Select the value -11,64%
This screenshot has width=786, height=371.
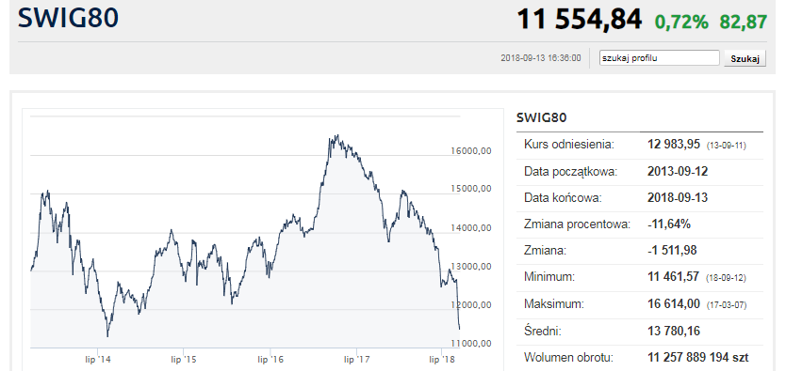coord(669,224)
